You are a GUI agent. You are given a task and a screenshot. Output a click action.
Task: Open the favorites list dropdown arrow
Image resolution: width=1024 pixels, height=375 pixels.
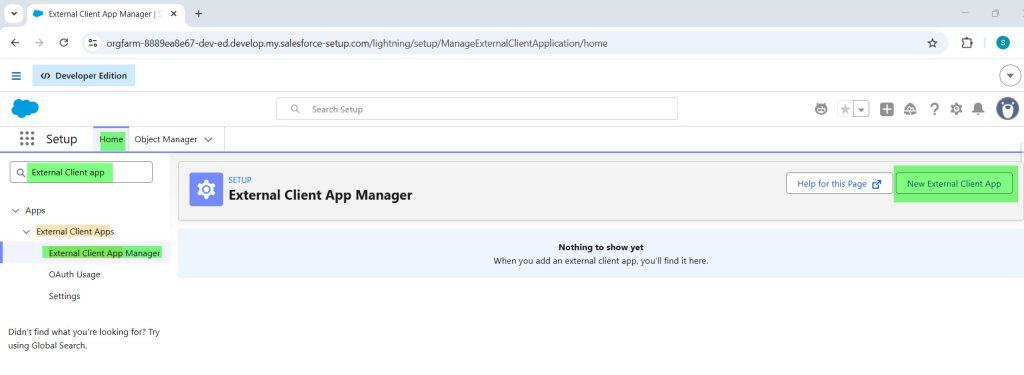[861, 109]
